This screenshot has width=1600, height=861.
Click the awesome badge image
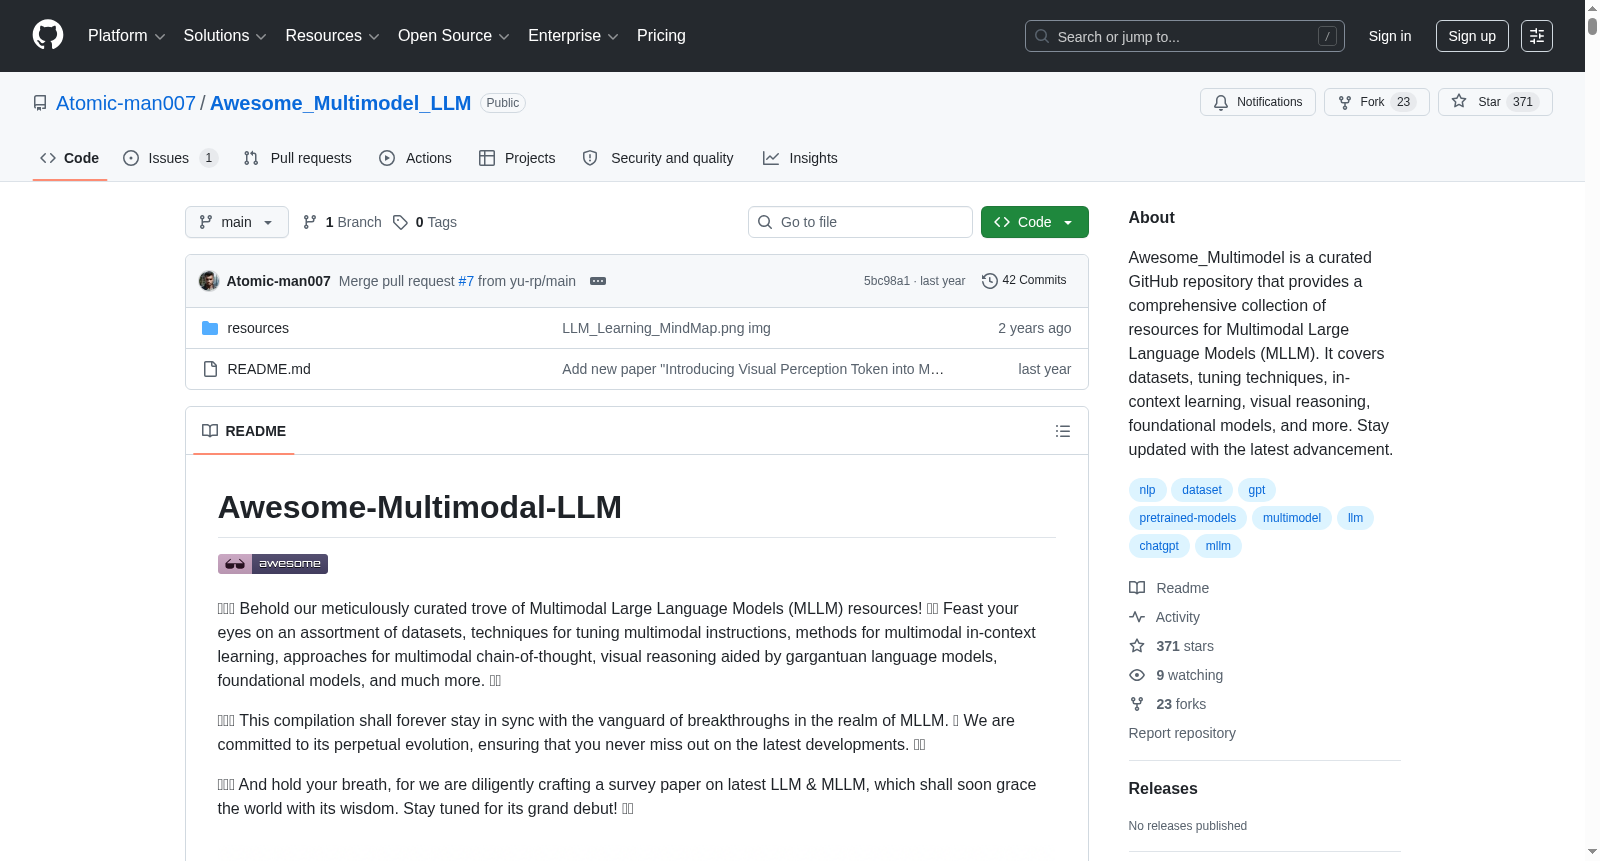273,564
